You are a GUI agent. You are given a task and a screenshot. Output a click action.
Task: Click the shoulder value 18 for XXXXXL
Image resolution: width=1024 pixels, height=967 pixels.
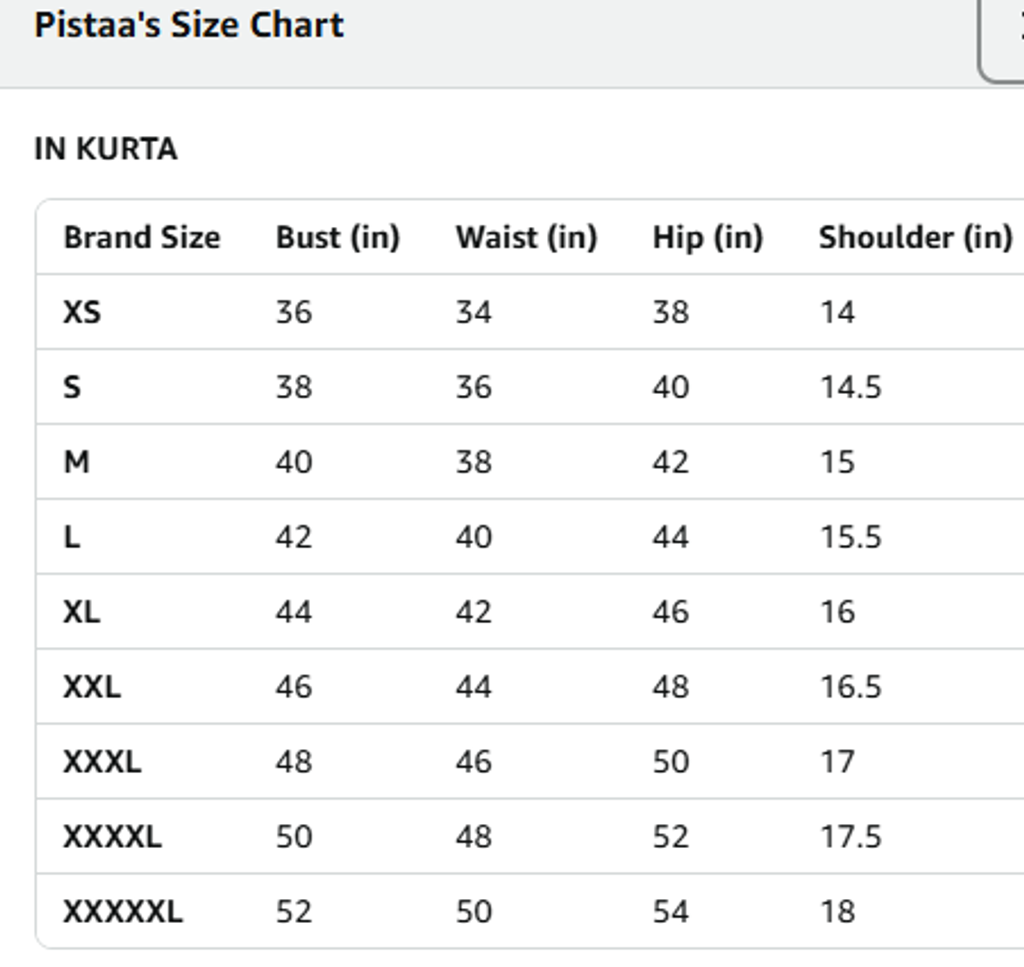(837, 912)
